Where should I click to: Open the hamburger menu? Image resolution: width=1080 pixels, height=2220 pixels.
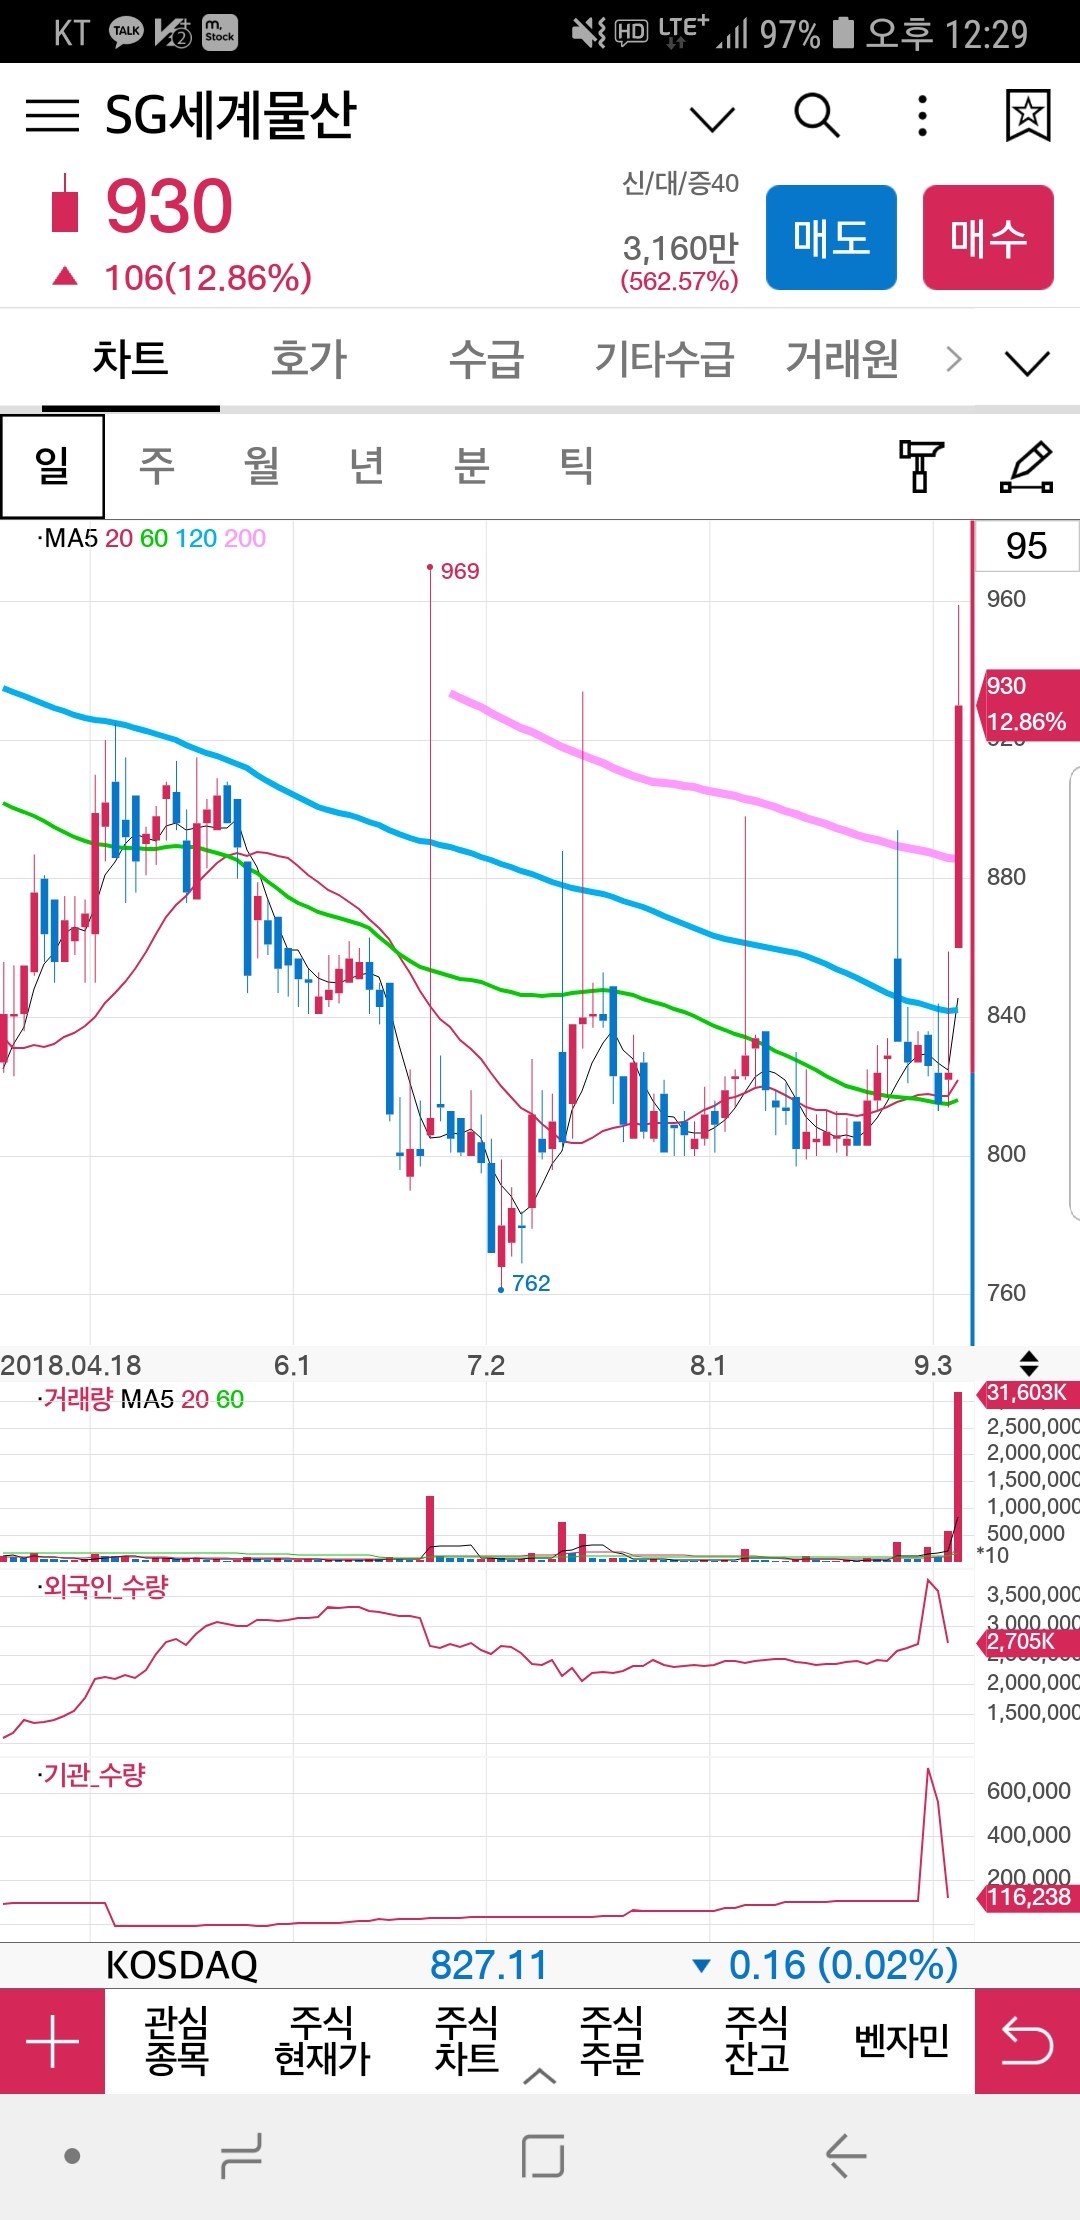(x=52, y=116)
